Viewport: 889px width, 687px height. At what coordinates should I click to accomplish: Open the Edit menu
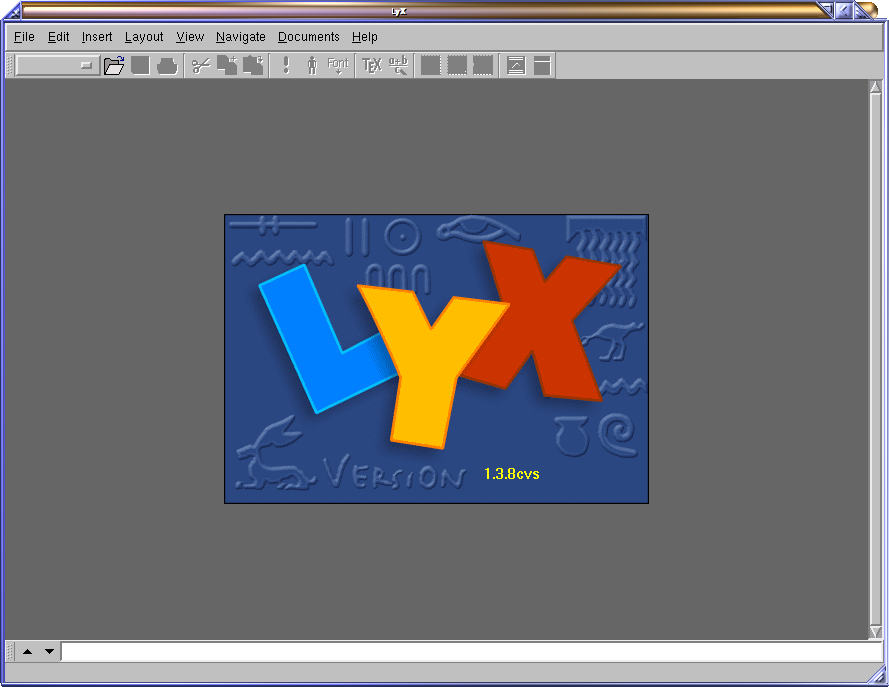point(58,37)
